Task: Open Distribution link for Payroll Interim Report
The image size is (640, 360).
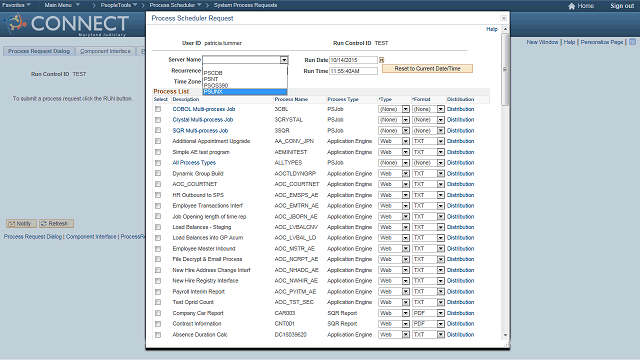Action: (x=460, y=291)
